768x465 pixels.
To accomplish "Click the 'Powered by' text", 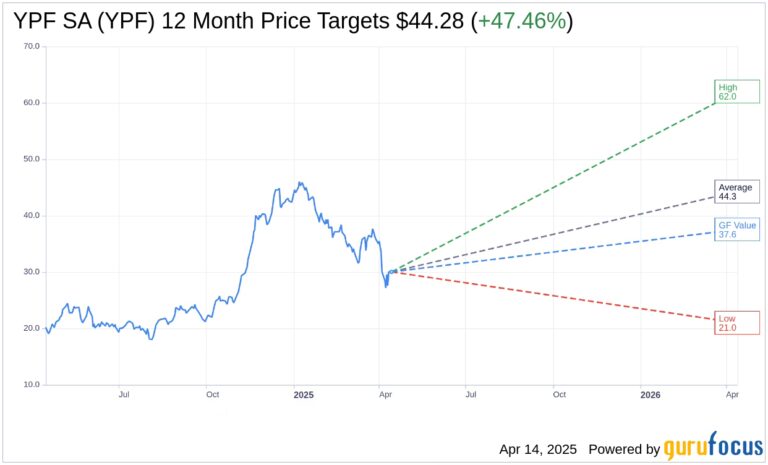I will click(x=624, y=449).
